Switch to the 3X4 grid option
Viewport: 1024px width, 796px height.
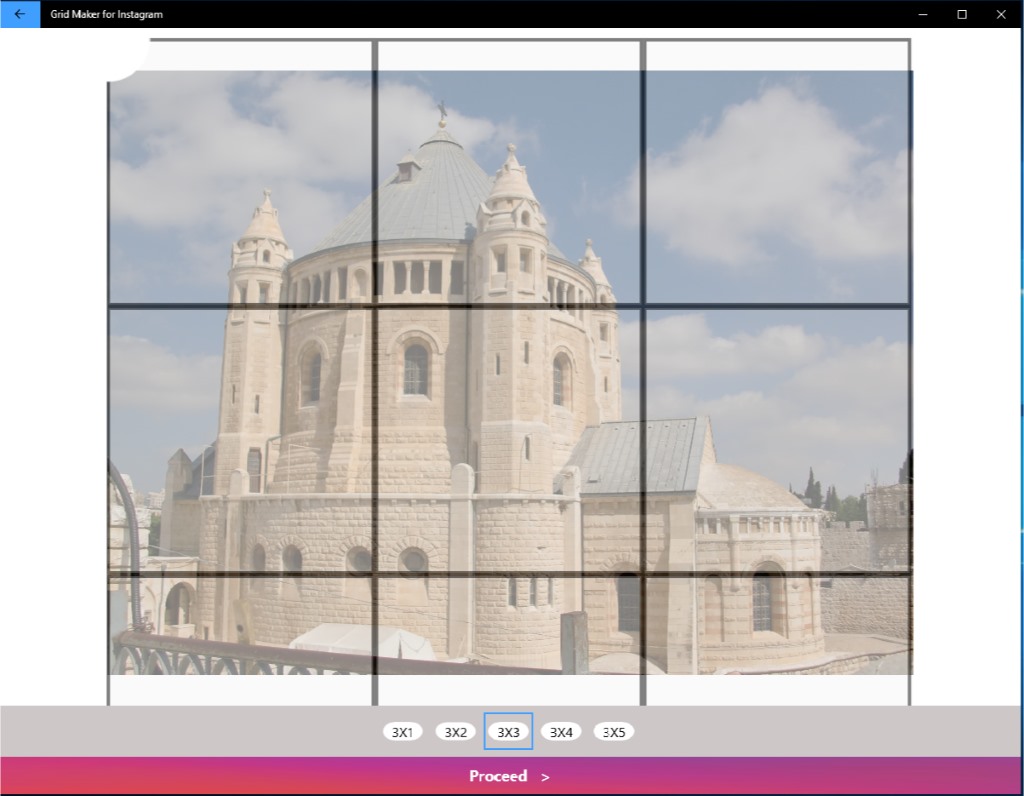tap(561, 732)
